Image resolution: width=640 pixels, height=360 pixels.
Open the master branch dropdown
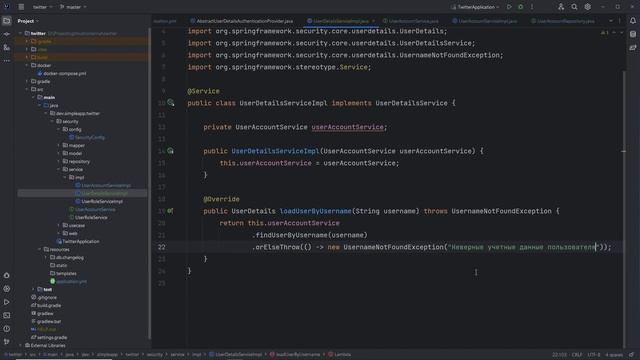(73, 7)
